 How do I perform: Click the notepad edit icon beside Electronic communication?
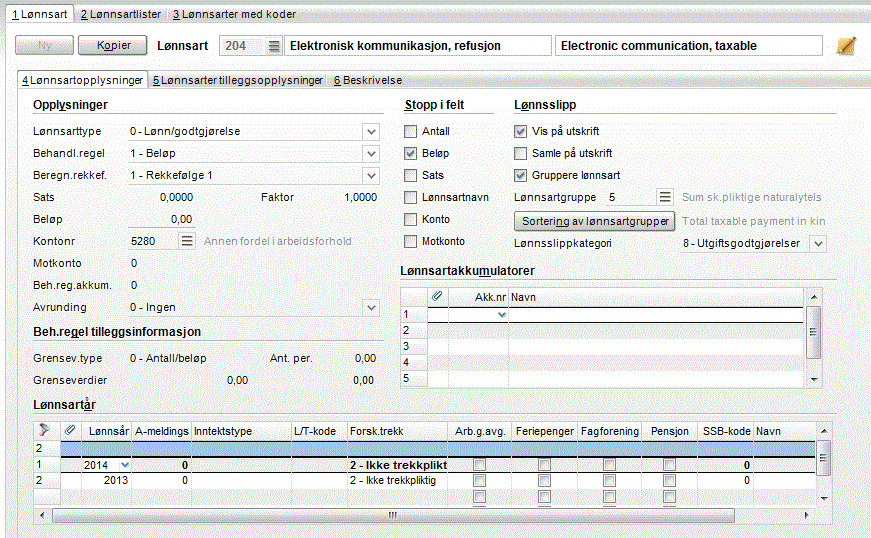pyautogui.click(x=846, y=46)
